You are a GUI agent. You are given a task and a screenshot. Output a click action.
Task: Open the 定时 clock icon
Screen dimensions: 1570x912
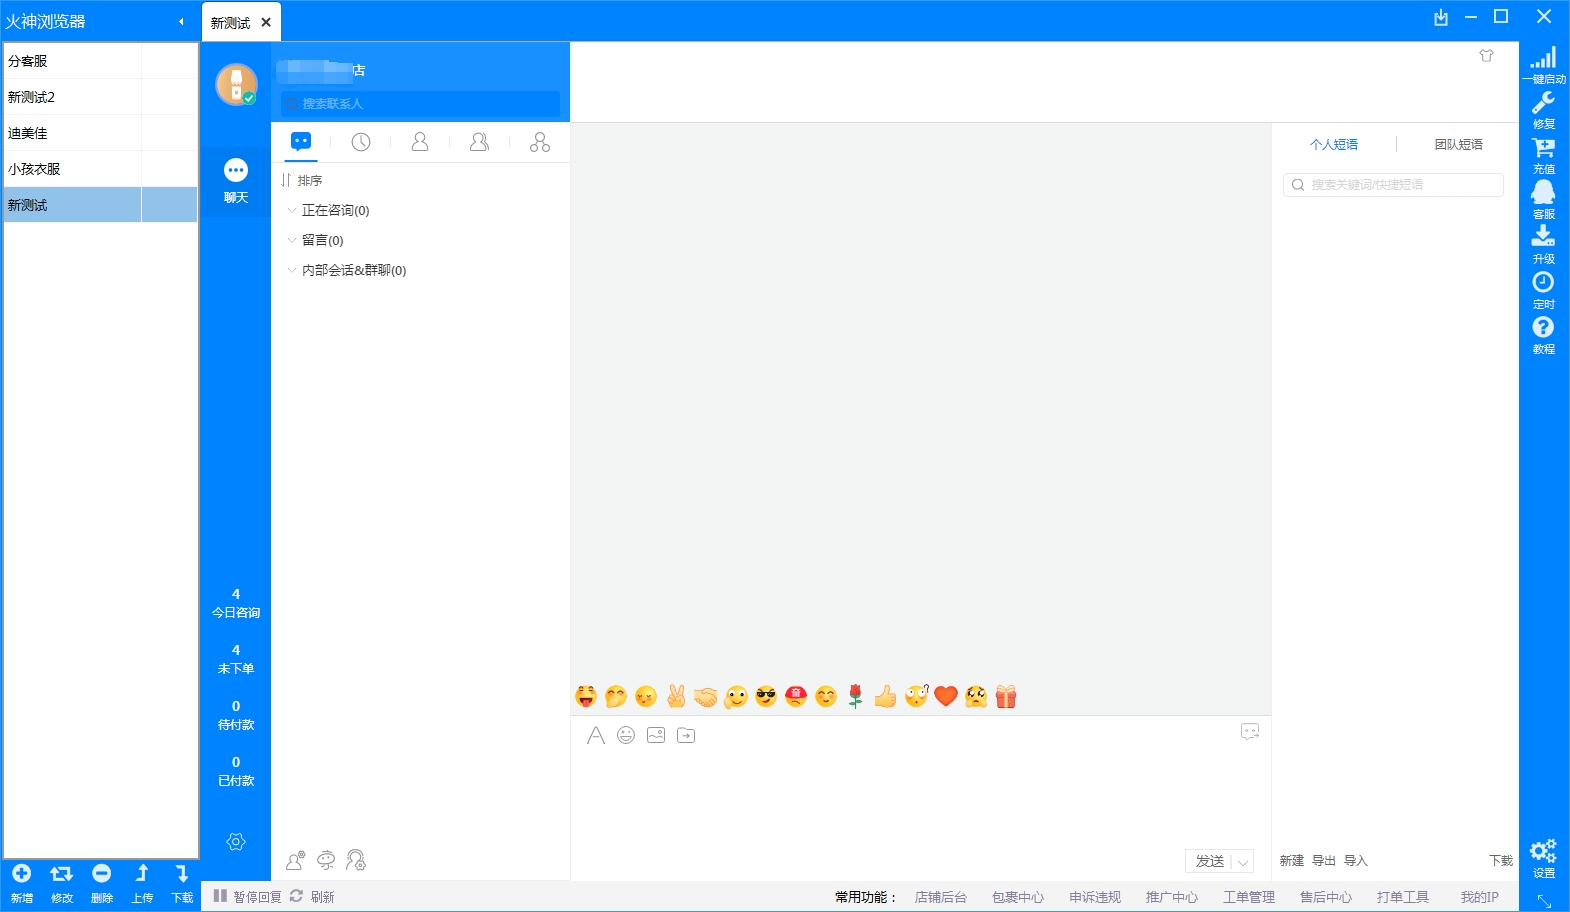(1543, 282)
